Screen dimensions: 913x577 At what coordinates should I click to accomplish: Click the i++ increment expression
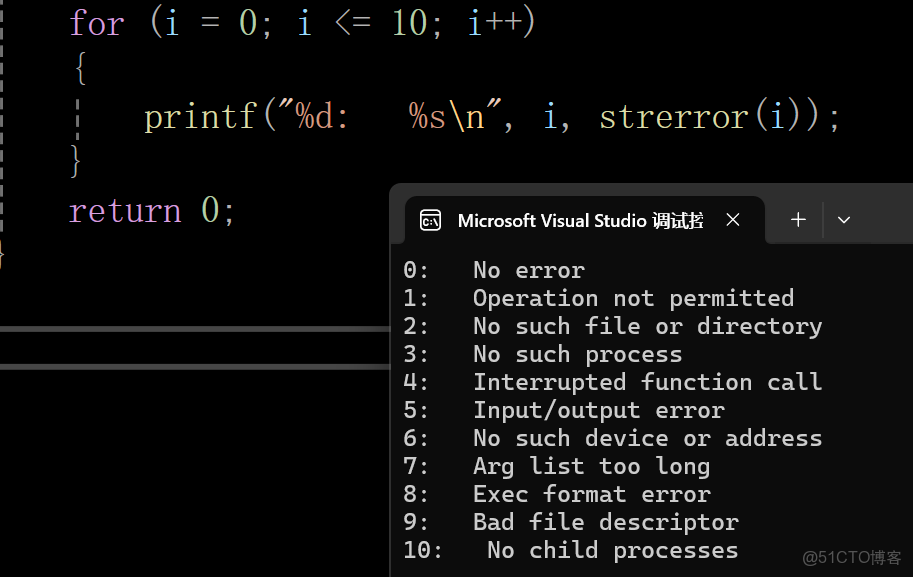click(x=501, y=23)
